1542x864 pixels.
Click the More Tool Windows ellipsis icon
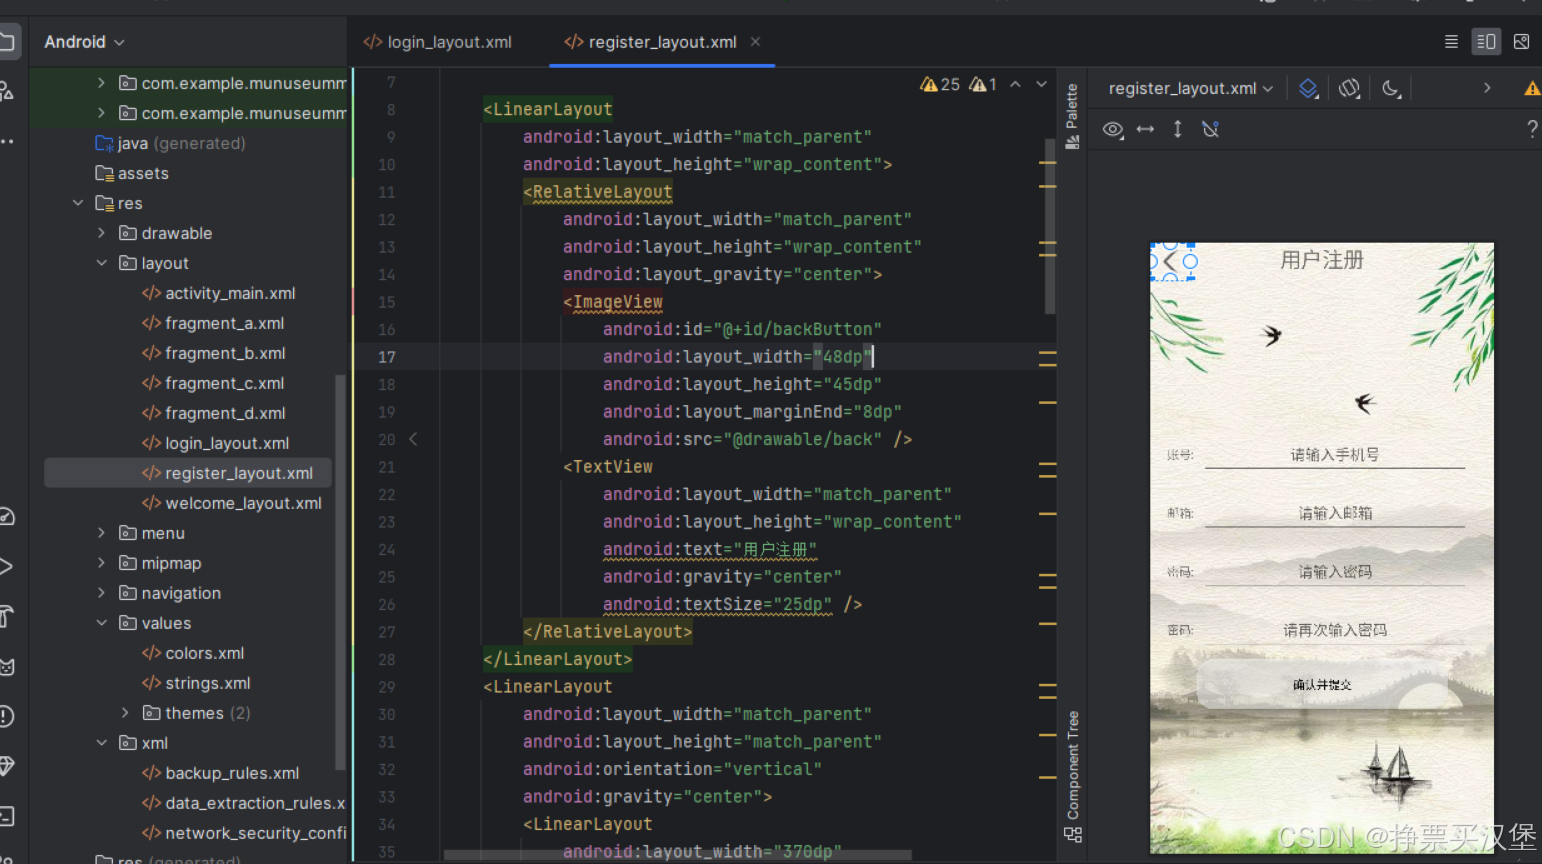8,140
